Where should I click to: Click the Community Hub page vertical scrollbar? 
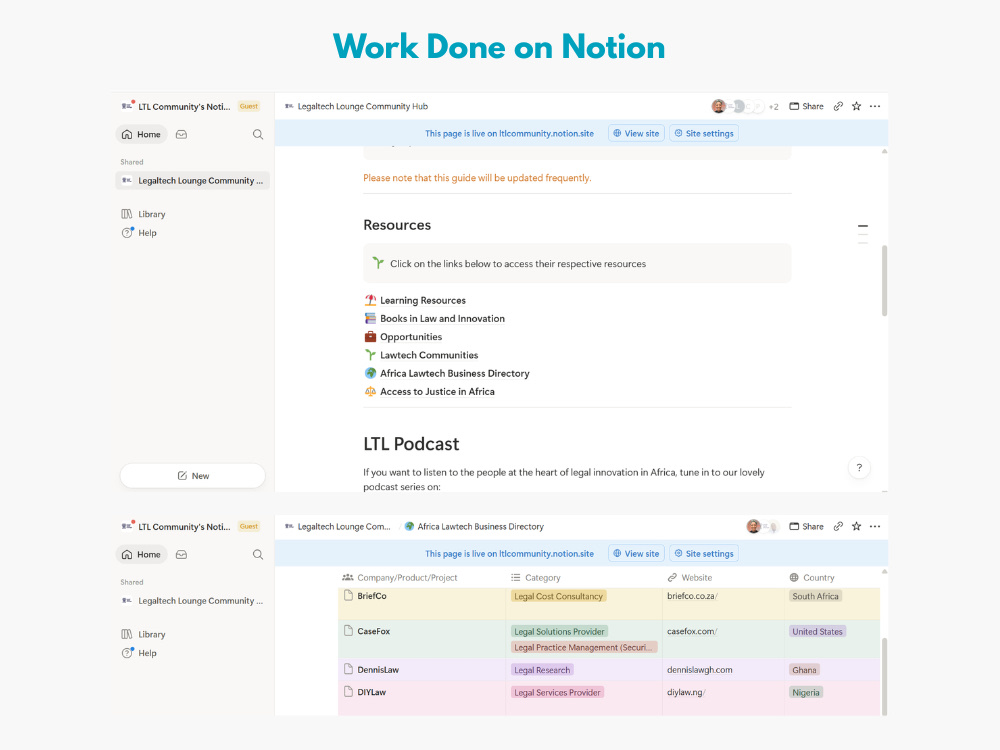pyautogui.click(x=885, y=281)
